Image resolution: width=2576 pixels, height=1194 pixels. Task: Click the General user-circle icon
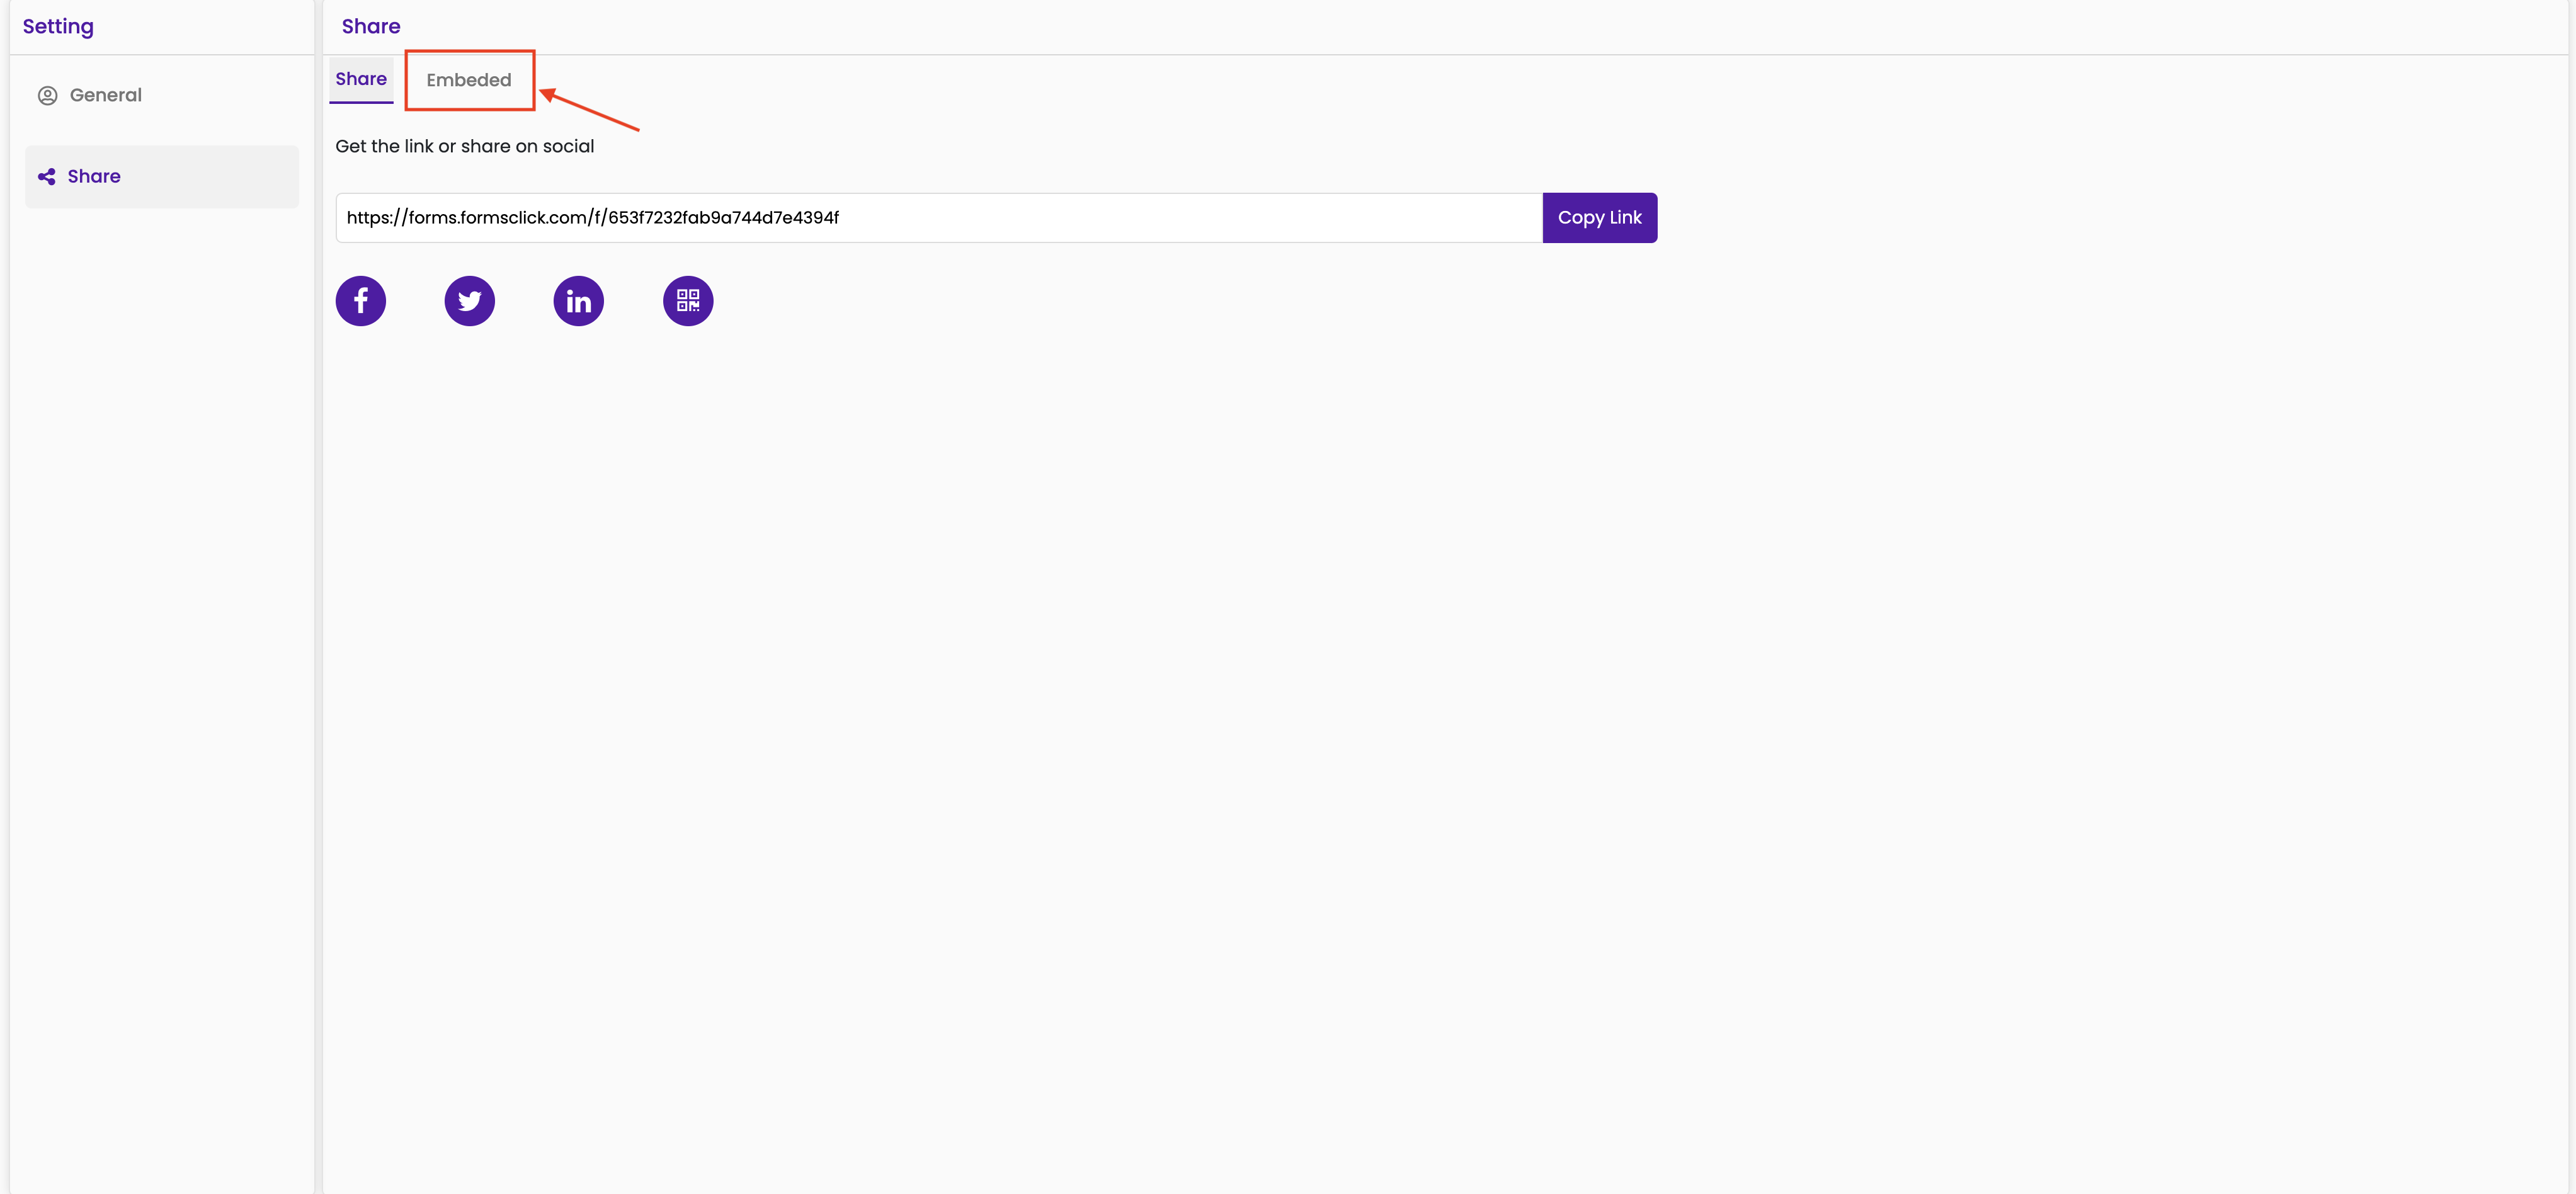click(x=47, y=96)
